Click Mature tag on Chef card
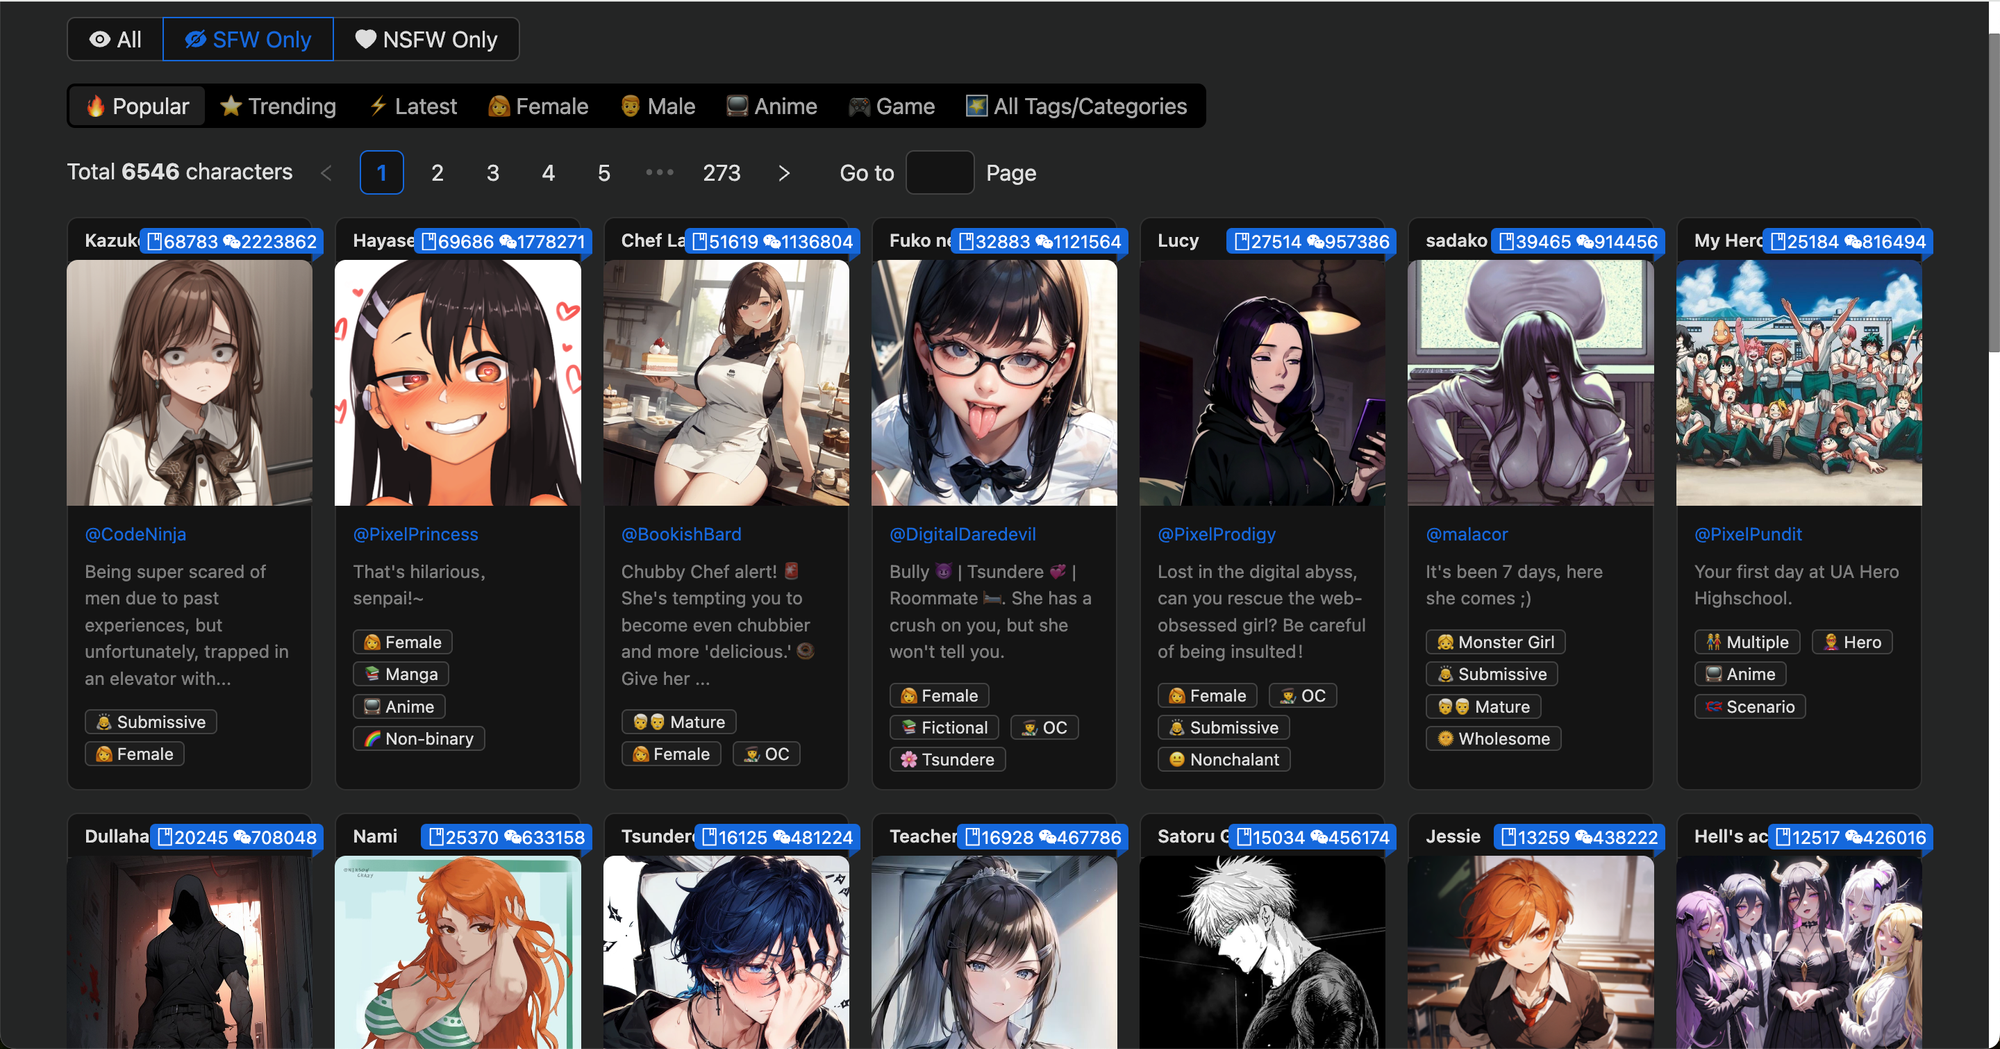This screenshot has width=2000, height=1049. (679, 722)
